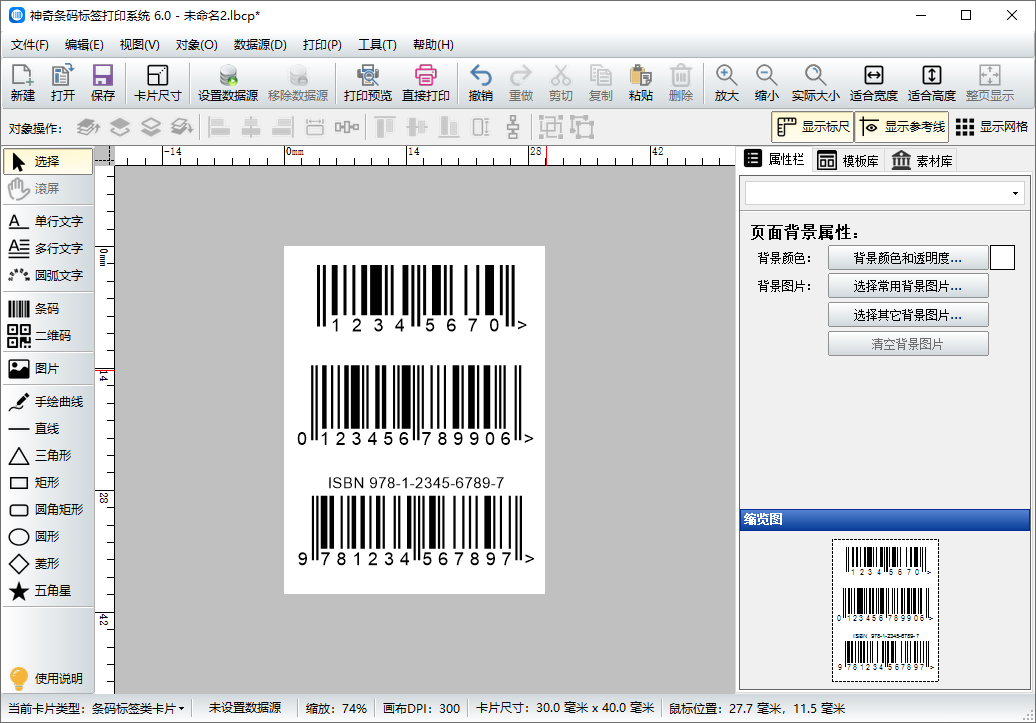Screen dimensions: 1036x723
Task: Select the 圆弧文字 arc text tool
Action: pyautogui.click(x=48, y=275)
